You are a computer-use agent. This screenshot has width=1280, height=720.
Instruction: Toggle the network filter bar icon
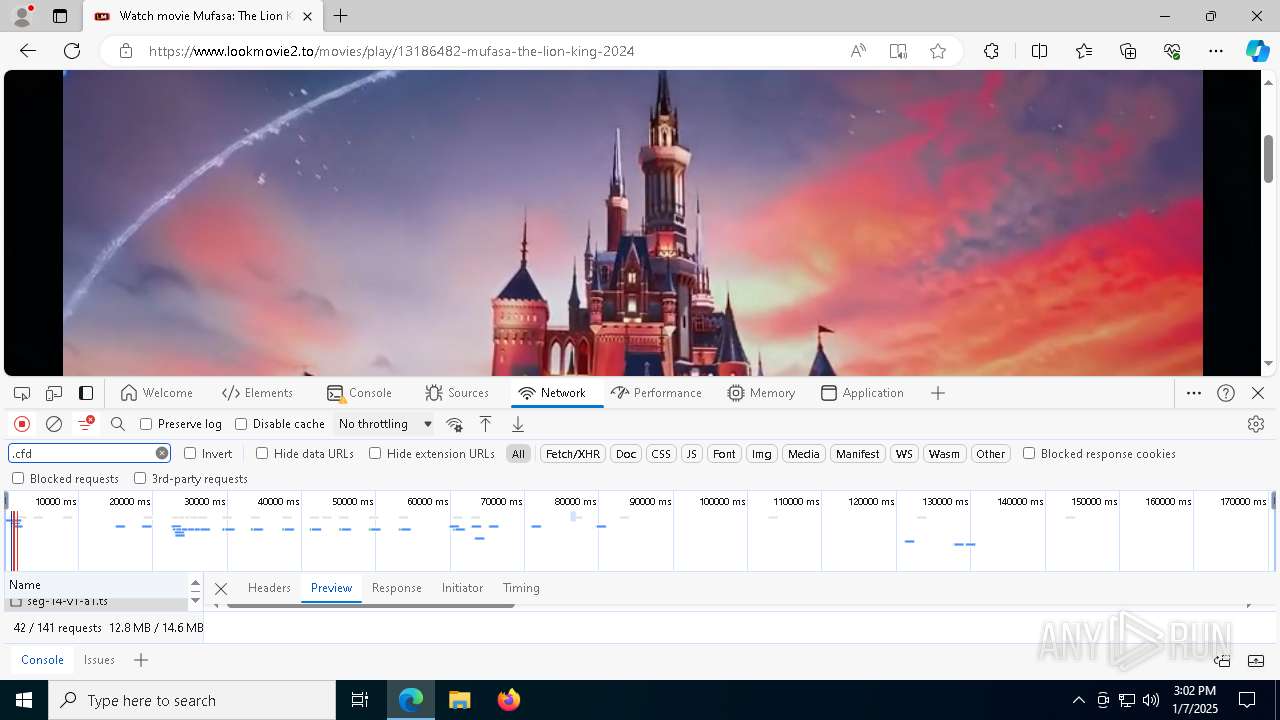coord(86,424)
